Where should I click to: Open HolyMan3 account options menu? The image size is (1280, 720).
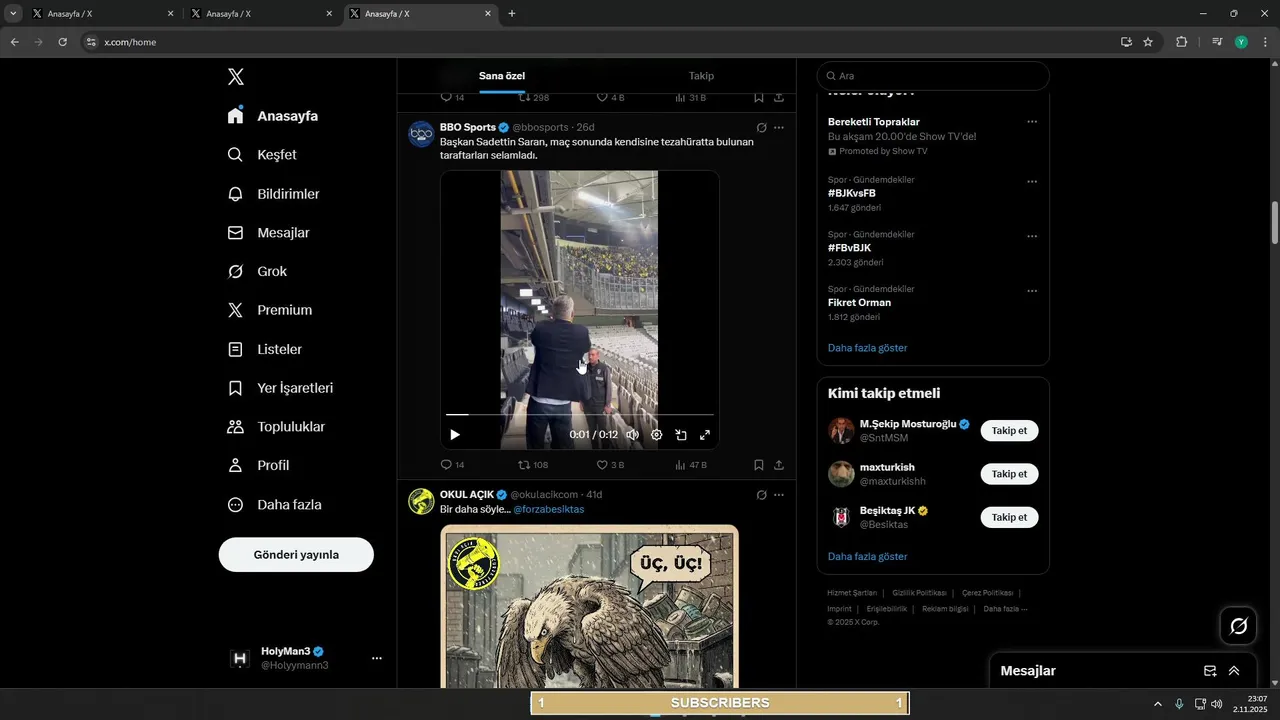click(x=377, y=658)
